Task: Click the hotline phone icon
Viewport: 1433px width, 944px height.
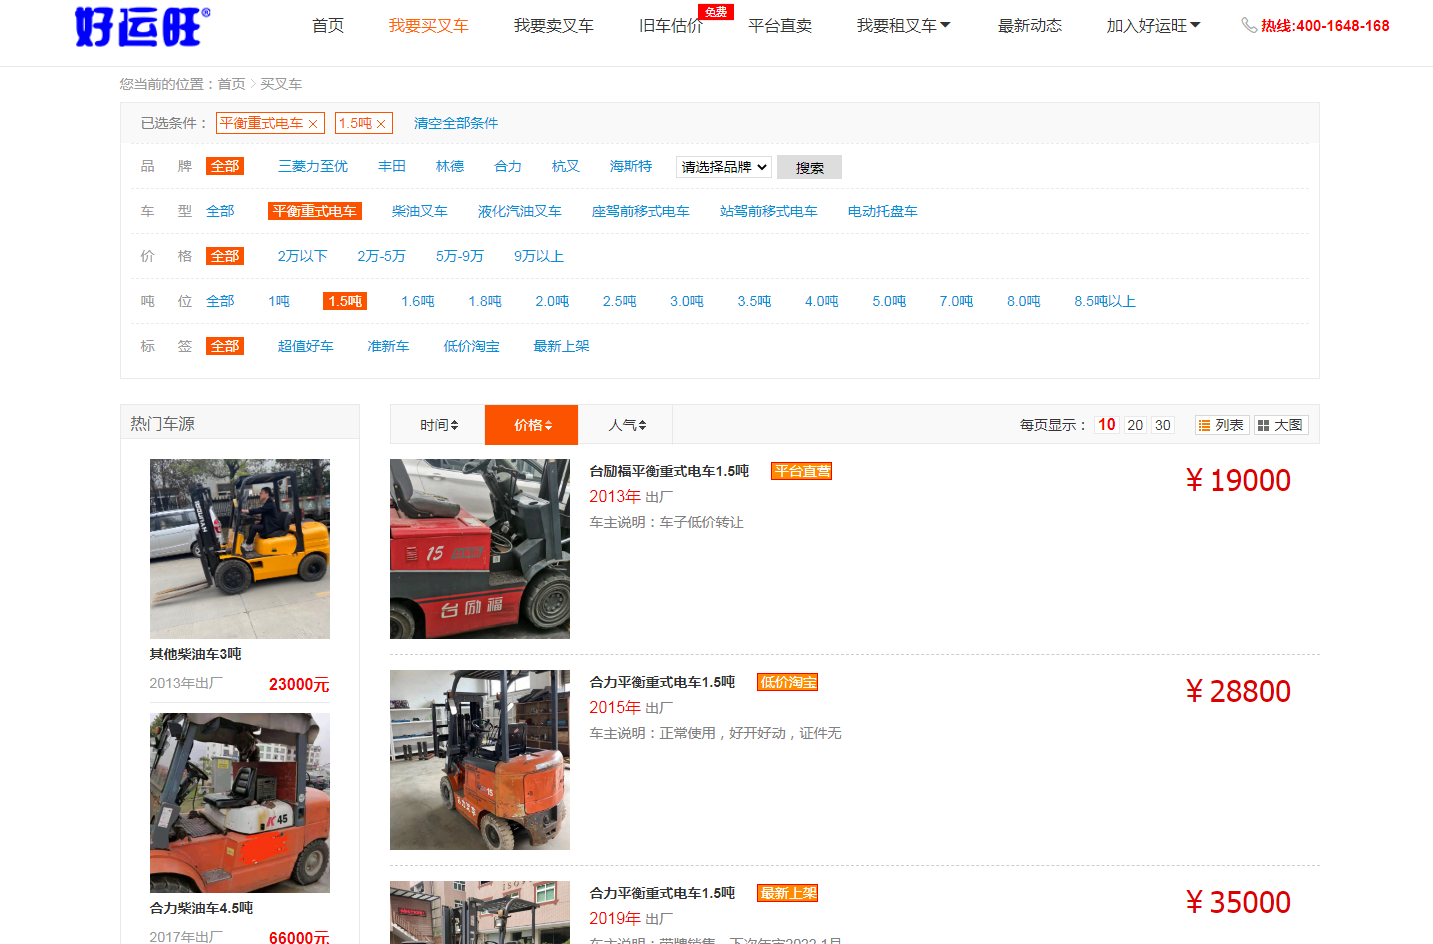Action: click(1249, 25)
